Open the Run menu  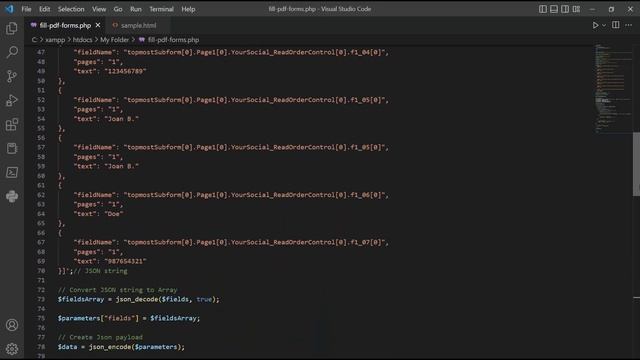coord(136,9)
